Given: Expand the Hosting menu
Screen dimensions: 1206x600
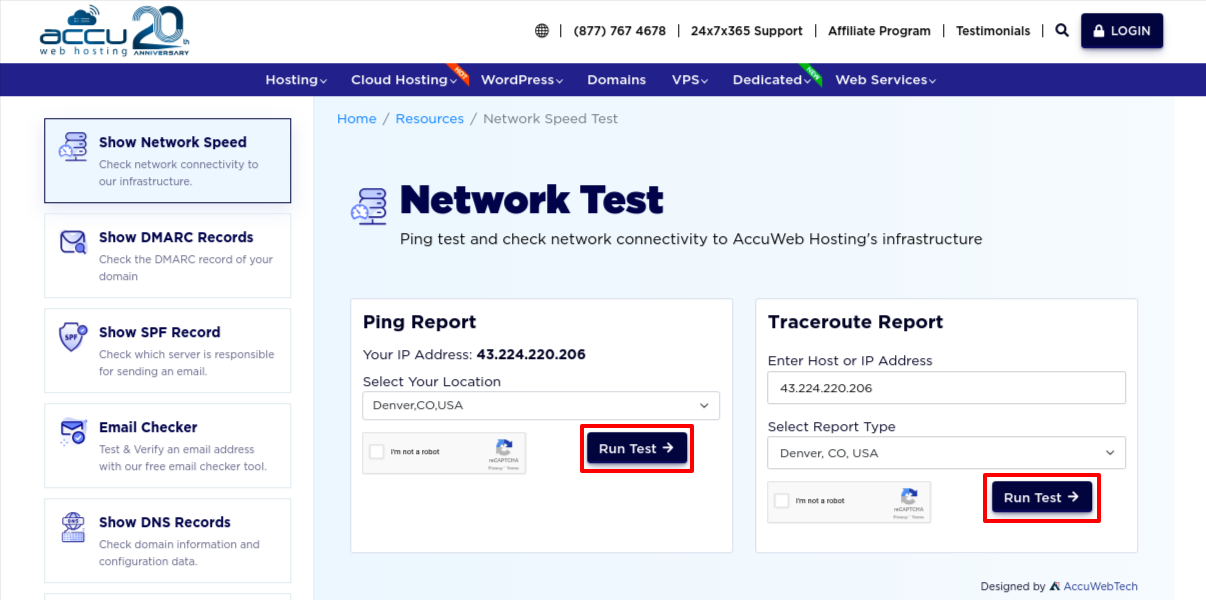Looking at the screenshot, I should point(296,80).
